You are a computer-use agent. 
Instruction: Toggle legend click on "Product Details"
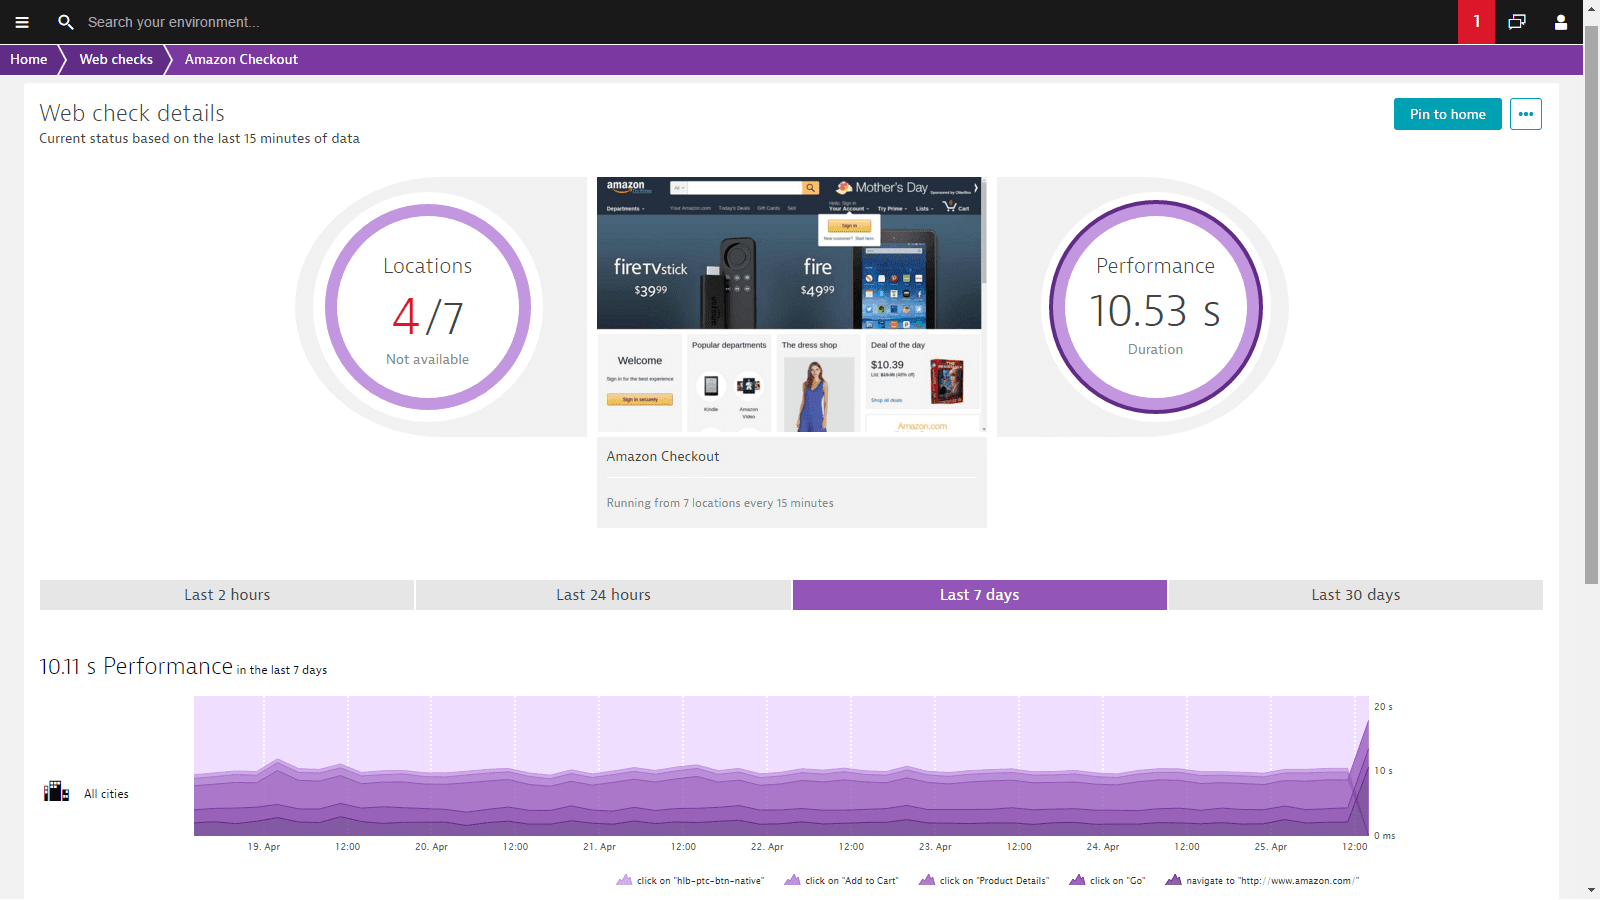[984, 880]
